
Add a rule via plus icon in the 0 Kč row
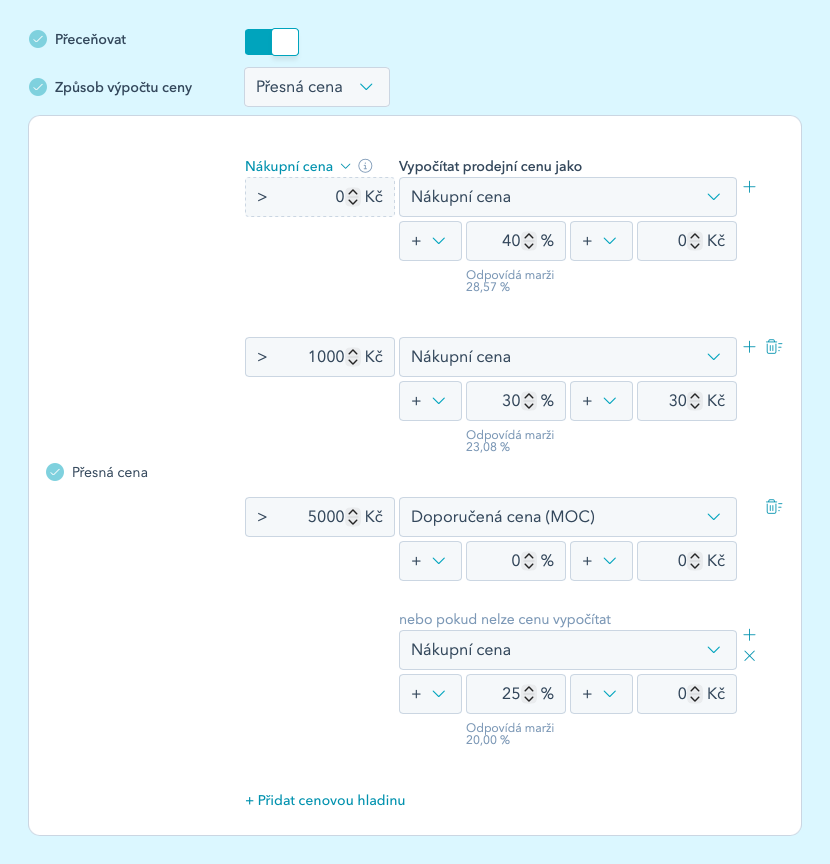point(750,187)
